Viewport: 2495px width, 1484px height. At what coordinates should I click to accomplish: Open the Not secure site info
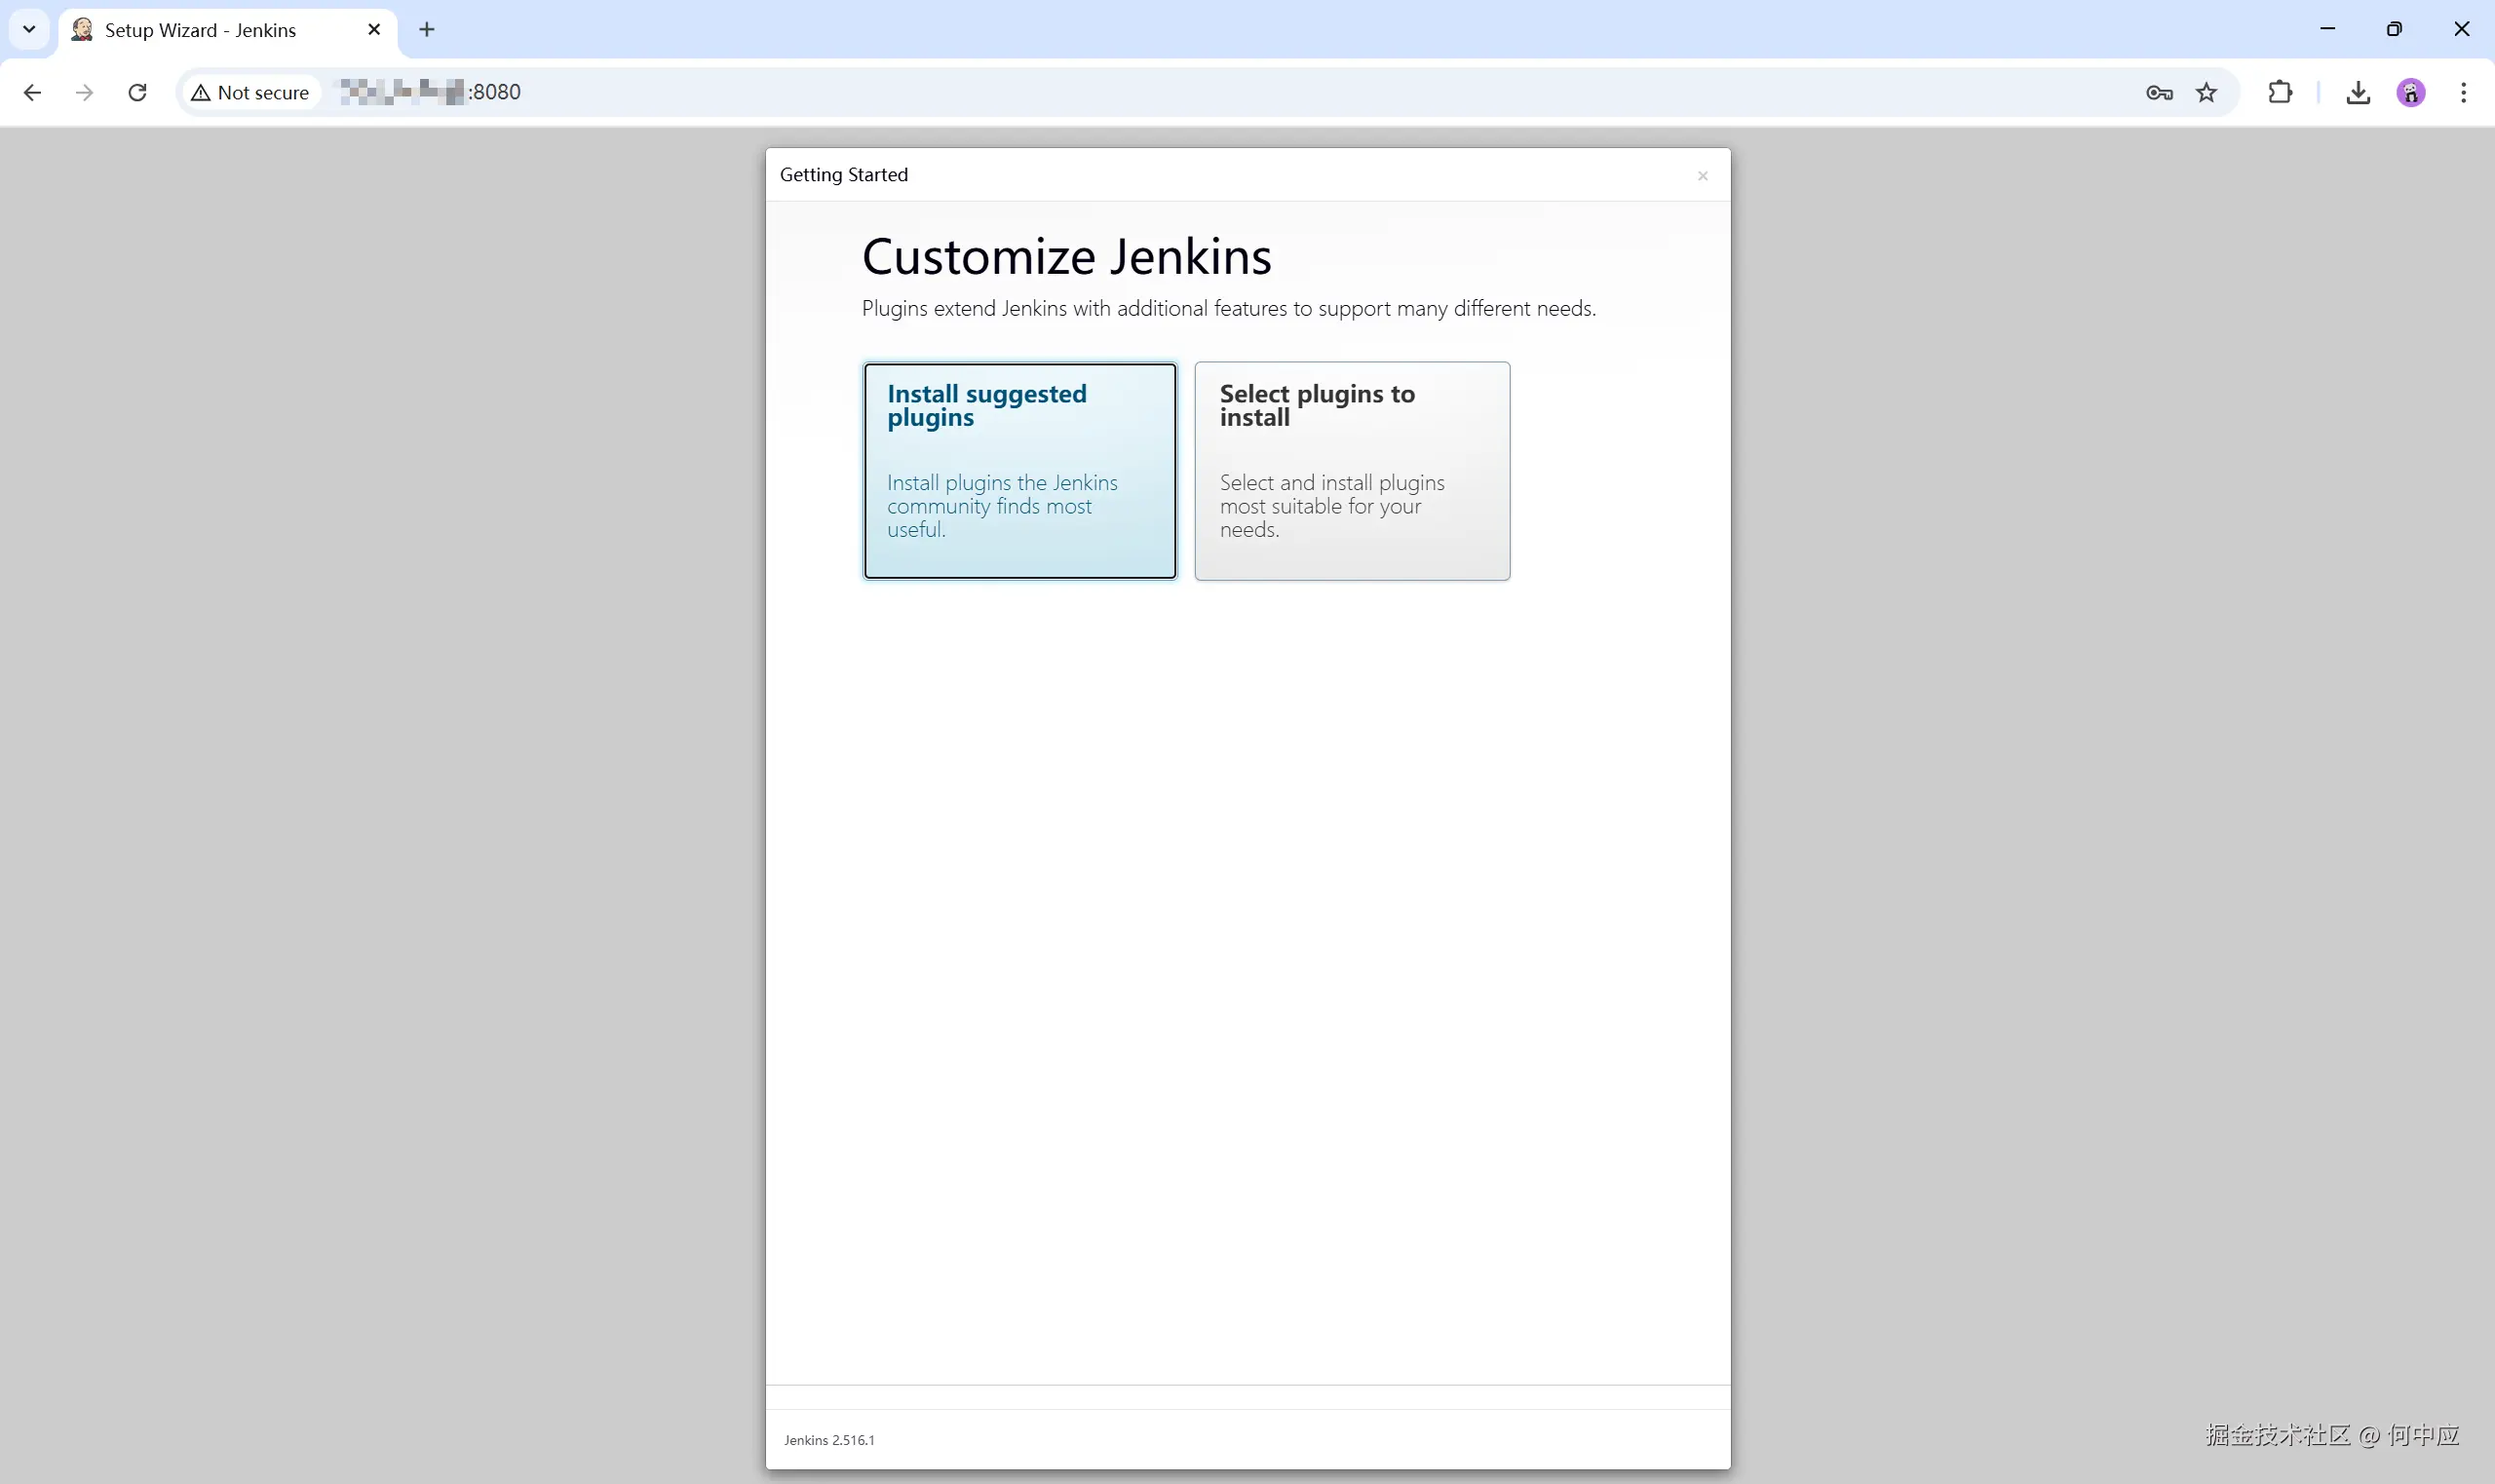coord(251,93)
